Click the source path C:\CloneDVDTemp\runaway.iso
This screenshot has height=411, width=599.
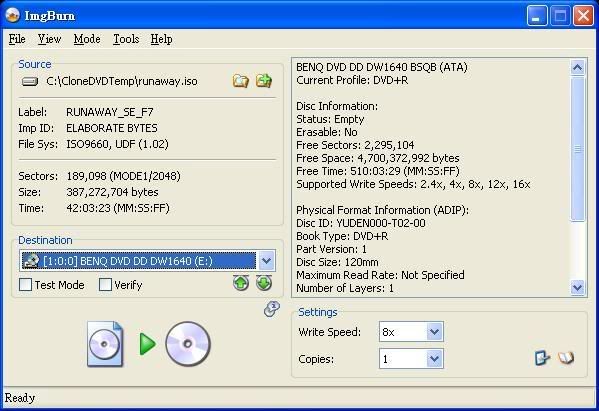(x=122, y=81)
